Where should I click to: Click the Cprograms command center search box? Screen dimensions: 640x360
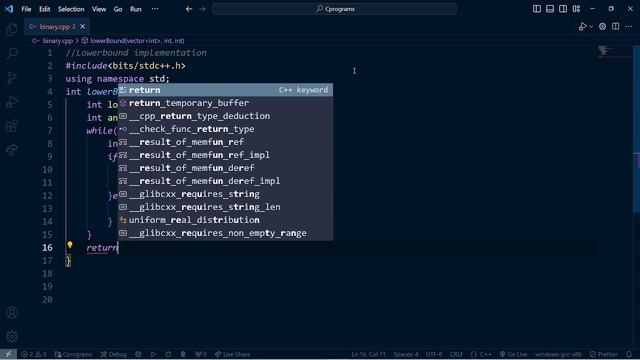pyautogui.click(x=334, y=9)
